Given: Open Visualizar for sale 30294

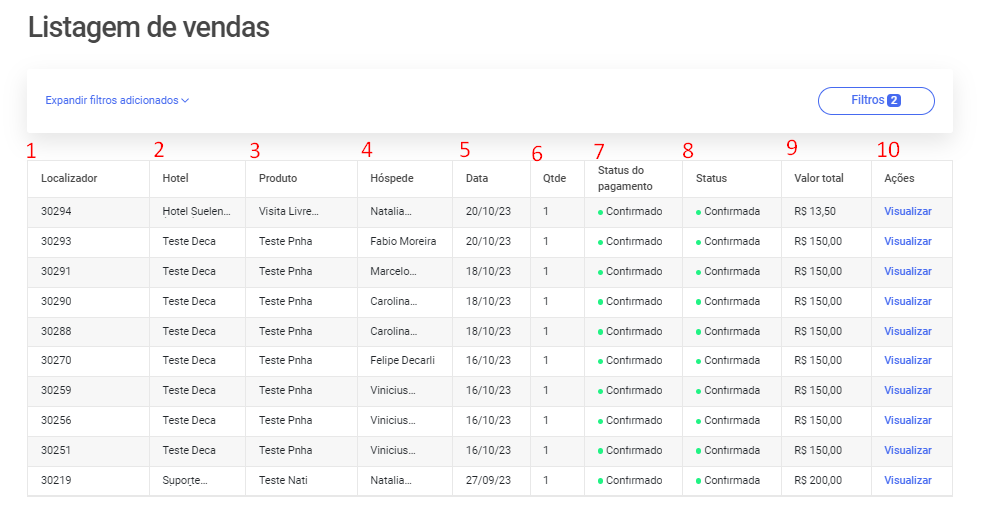Looking at the screenshot, I should (x=907, y=212).
